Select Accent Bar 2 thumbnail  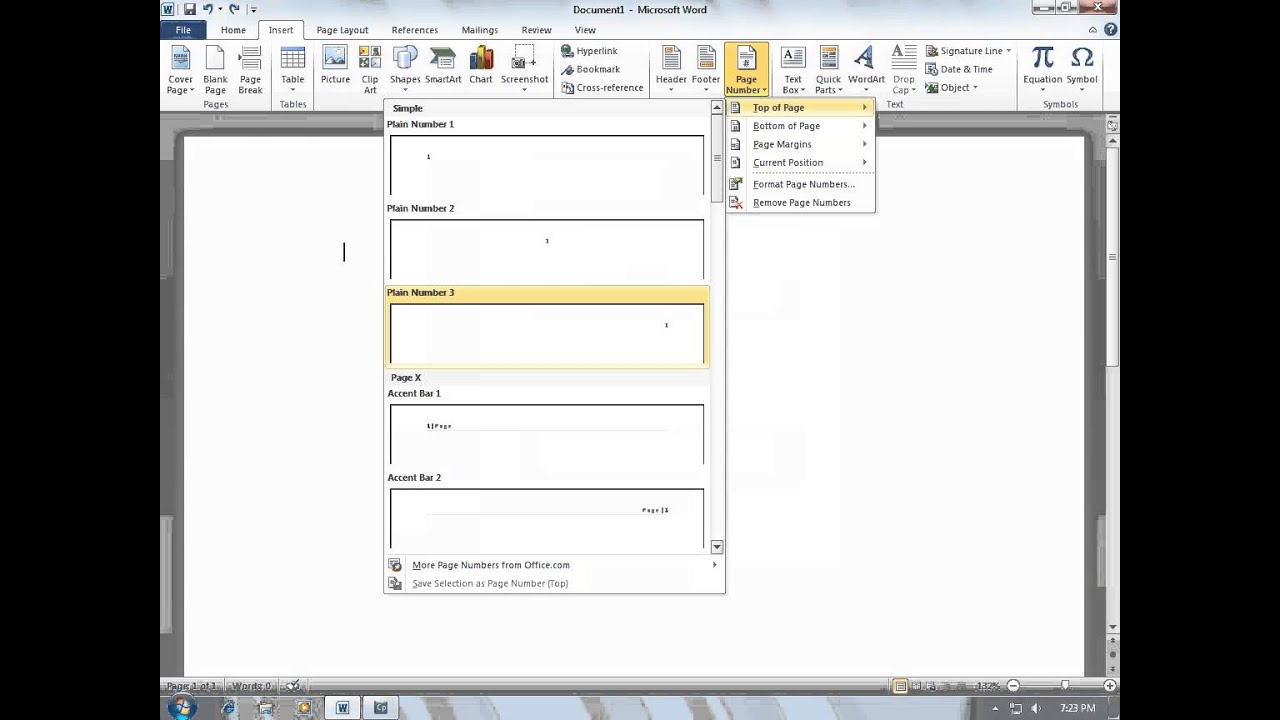[547, 518]
